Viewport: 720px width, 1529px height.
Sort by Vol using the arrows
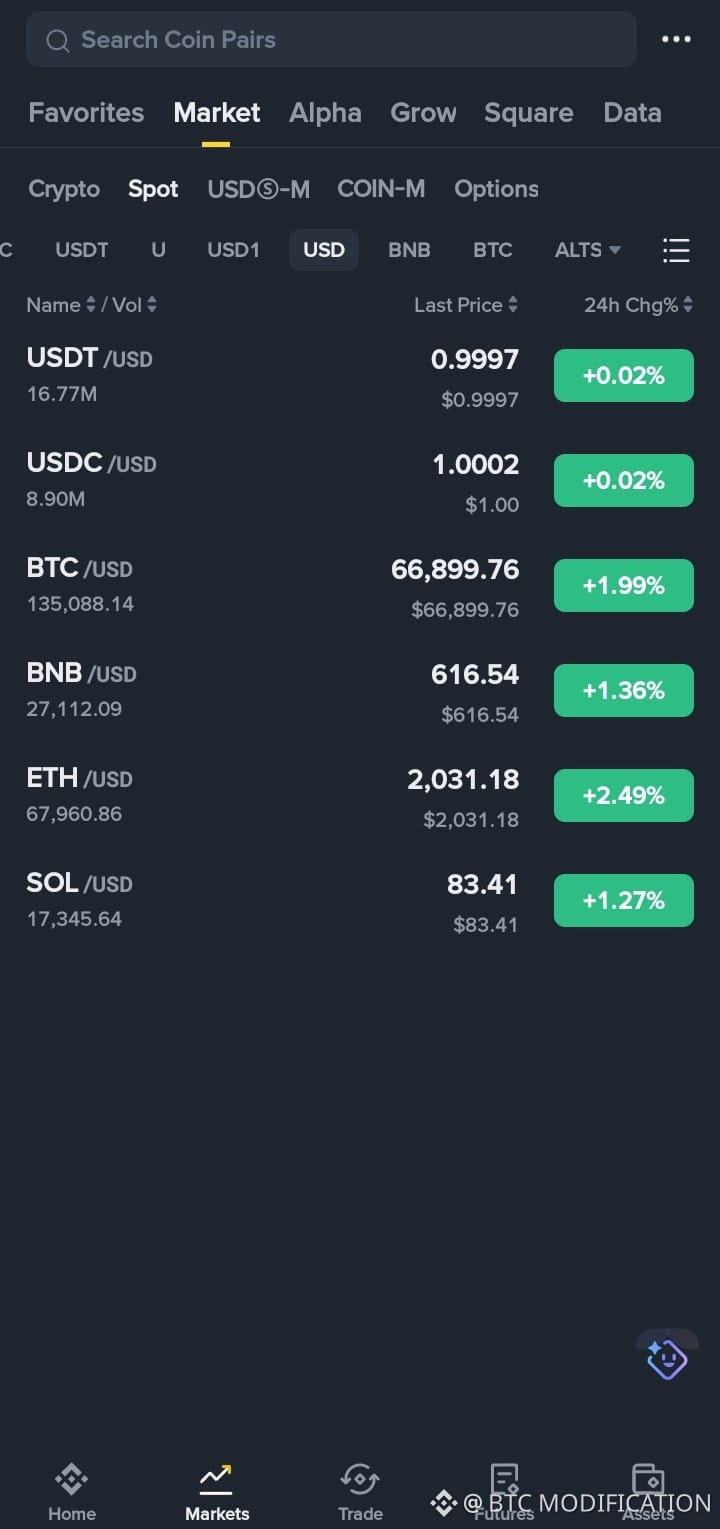pyautogui.click(x=152, y=305)
